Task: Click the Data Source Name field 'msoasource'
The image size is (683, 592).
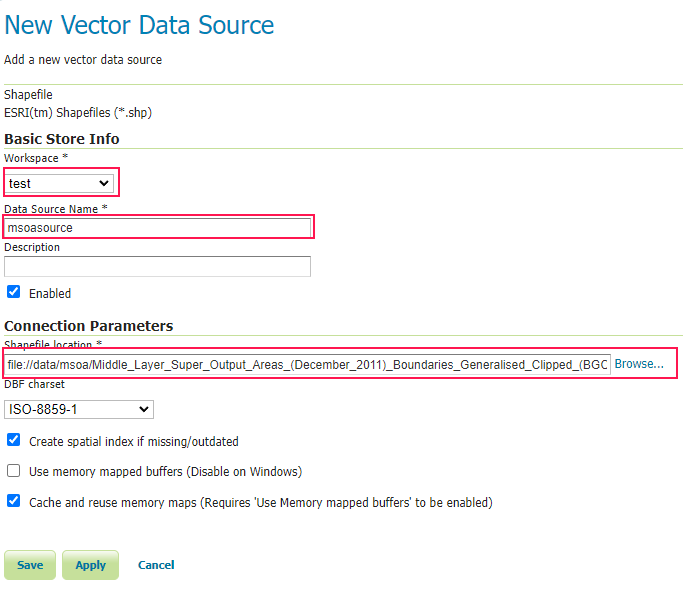Action: tap(159, 227)
